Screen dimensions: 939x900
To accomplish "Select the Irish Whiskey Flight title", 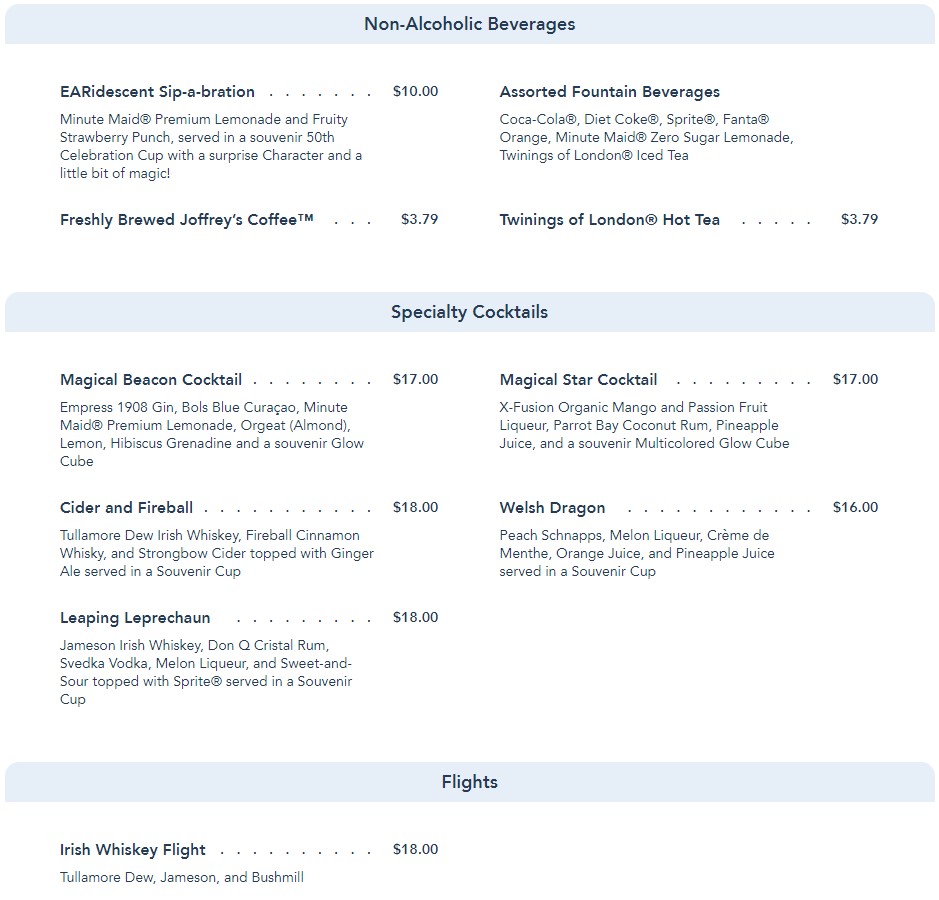I will point(132,850).
